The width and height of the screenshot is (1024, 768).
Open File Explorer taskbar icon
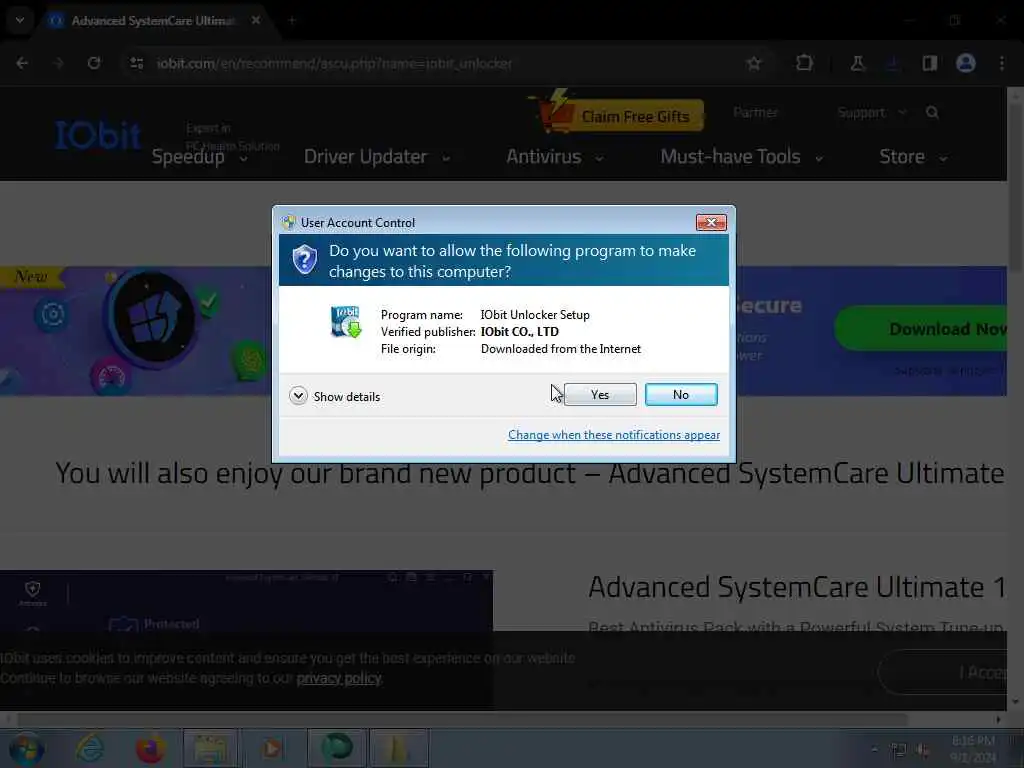click(x=210, y=748)
